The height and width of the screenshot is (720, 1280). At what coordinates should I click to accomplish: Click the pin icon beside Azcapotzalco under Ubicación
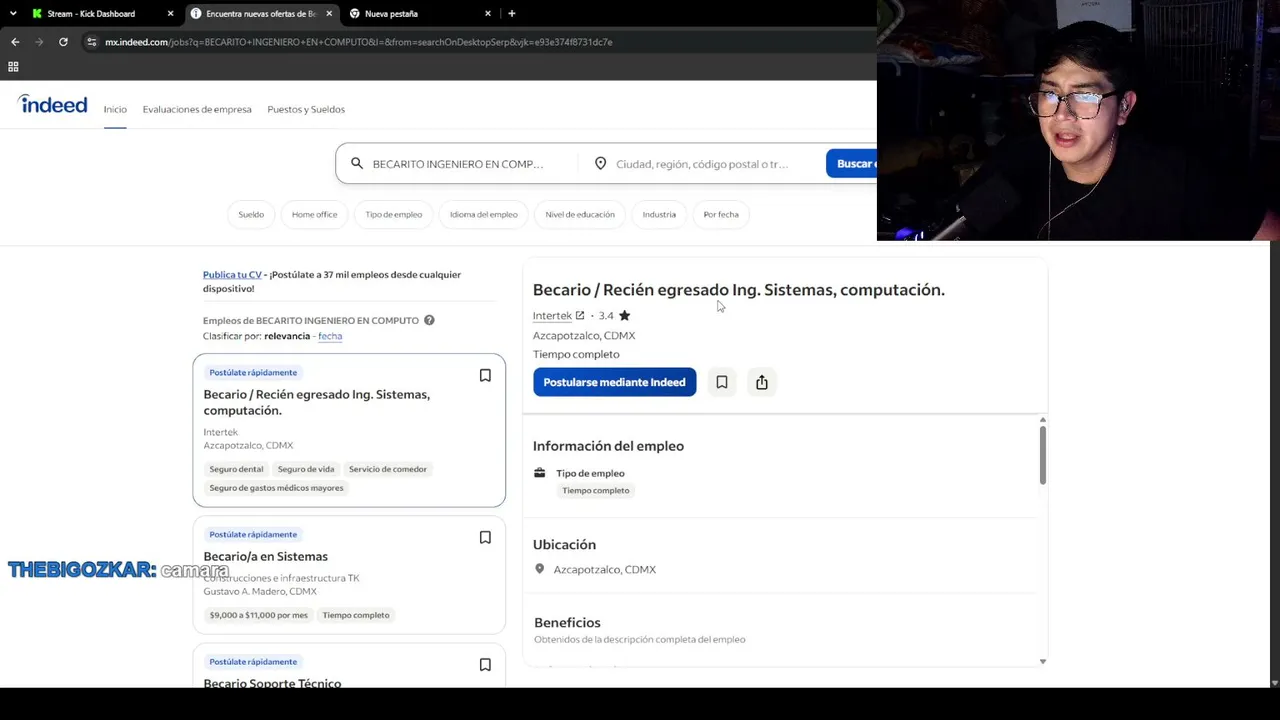coord(540,569)
